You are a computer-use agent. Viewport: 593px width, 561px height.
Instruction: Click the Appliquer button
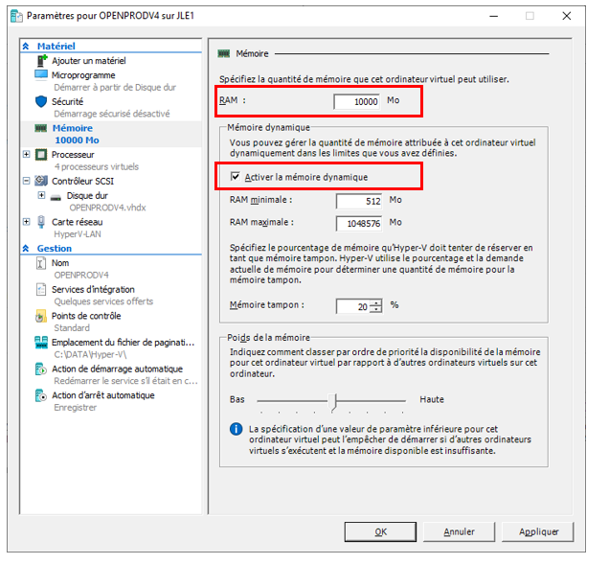(538, 531)
